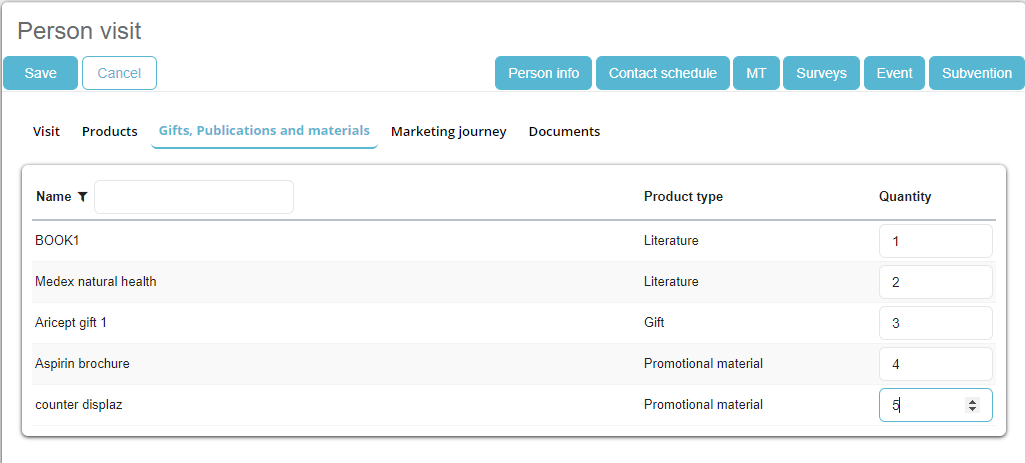Open the Documents tab

pyautogui.click(x=564, y=131)
